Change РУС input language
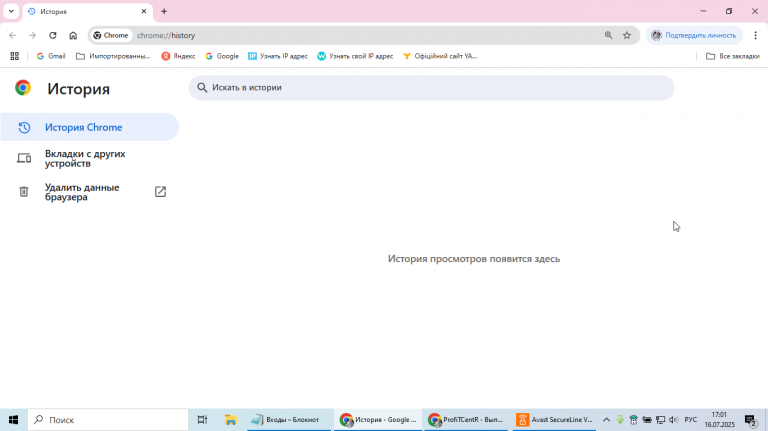This screenshot has width=768, height=431. (691, 420)
